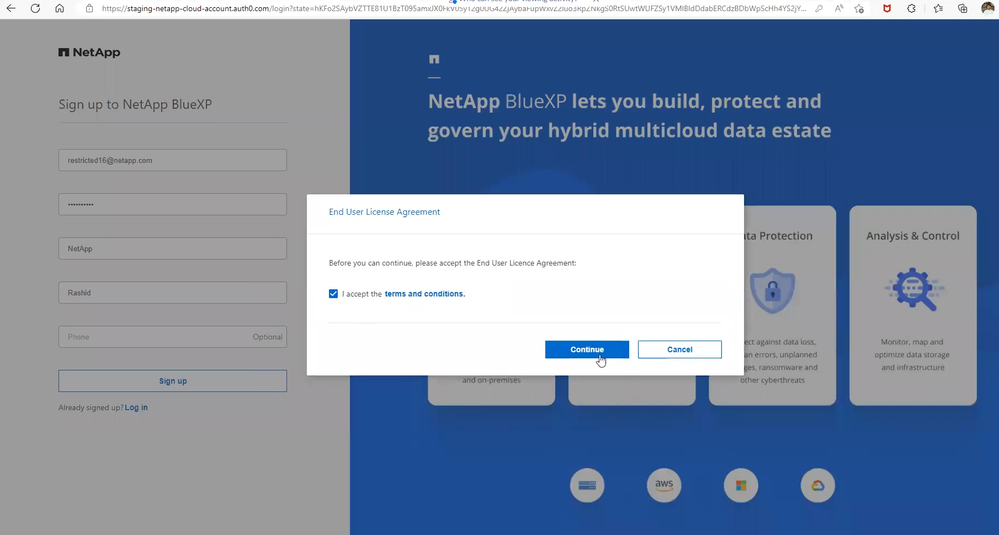Cancel the End User License Agreement
Screen dimensions: 999x535
click(x=679, y=349)
